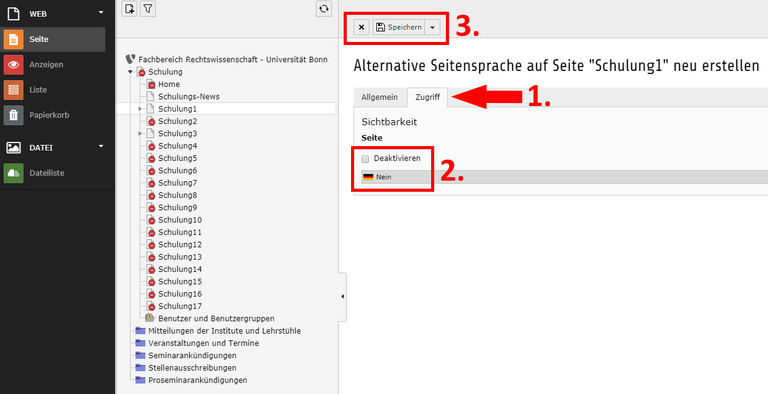The height and width of the screenshot is (394, 768).
Task: Collapse page tree panel with side arrow
Action: click(342, 296)
